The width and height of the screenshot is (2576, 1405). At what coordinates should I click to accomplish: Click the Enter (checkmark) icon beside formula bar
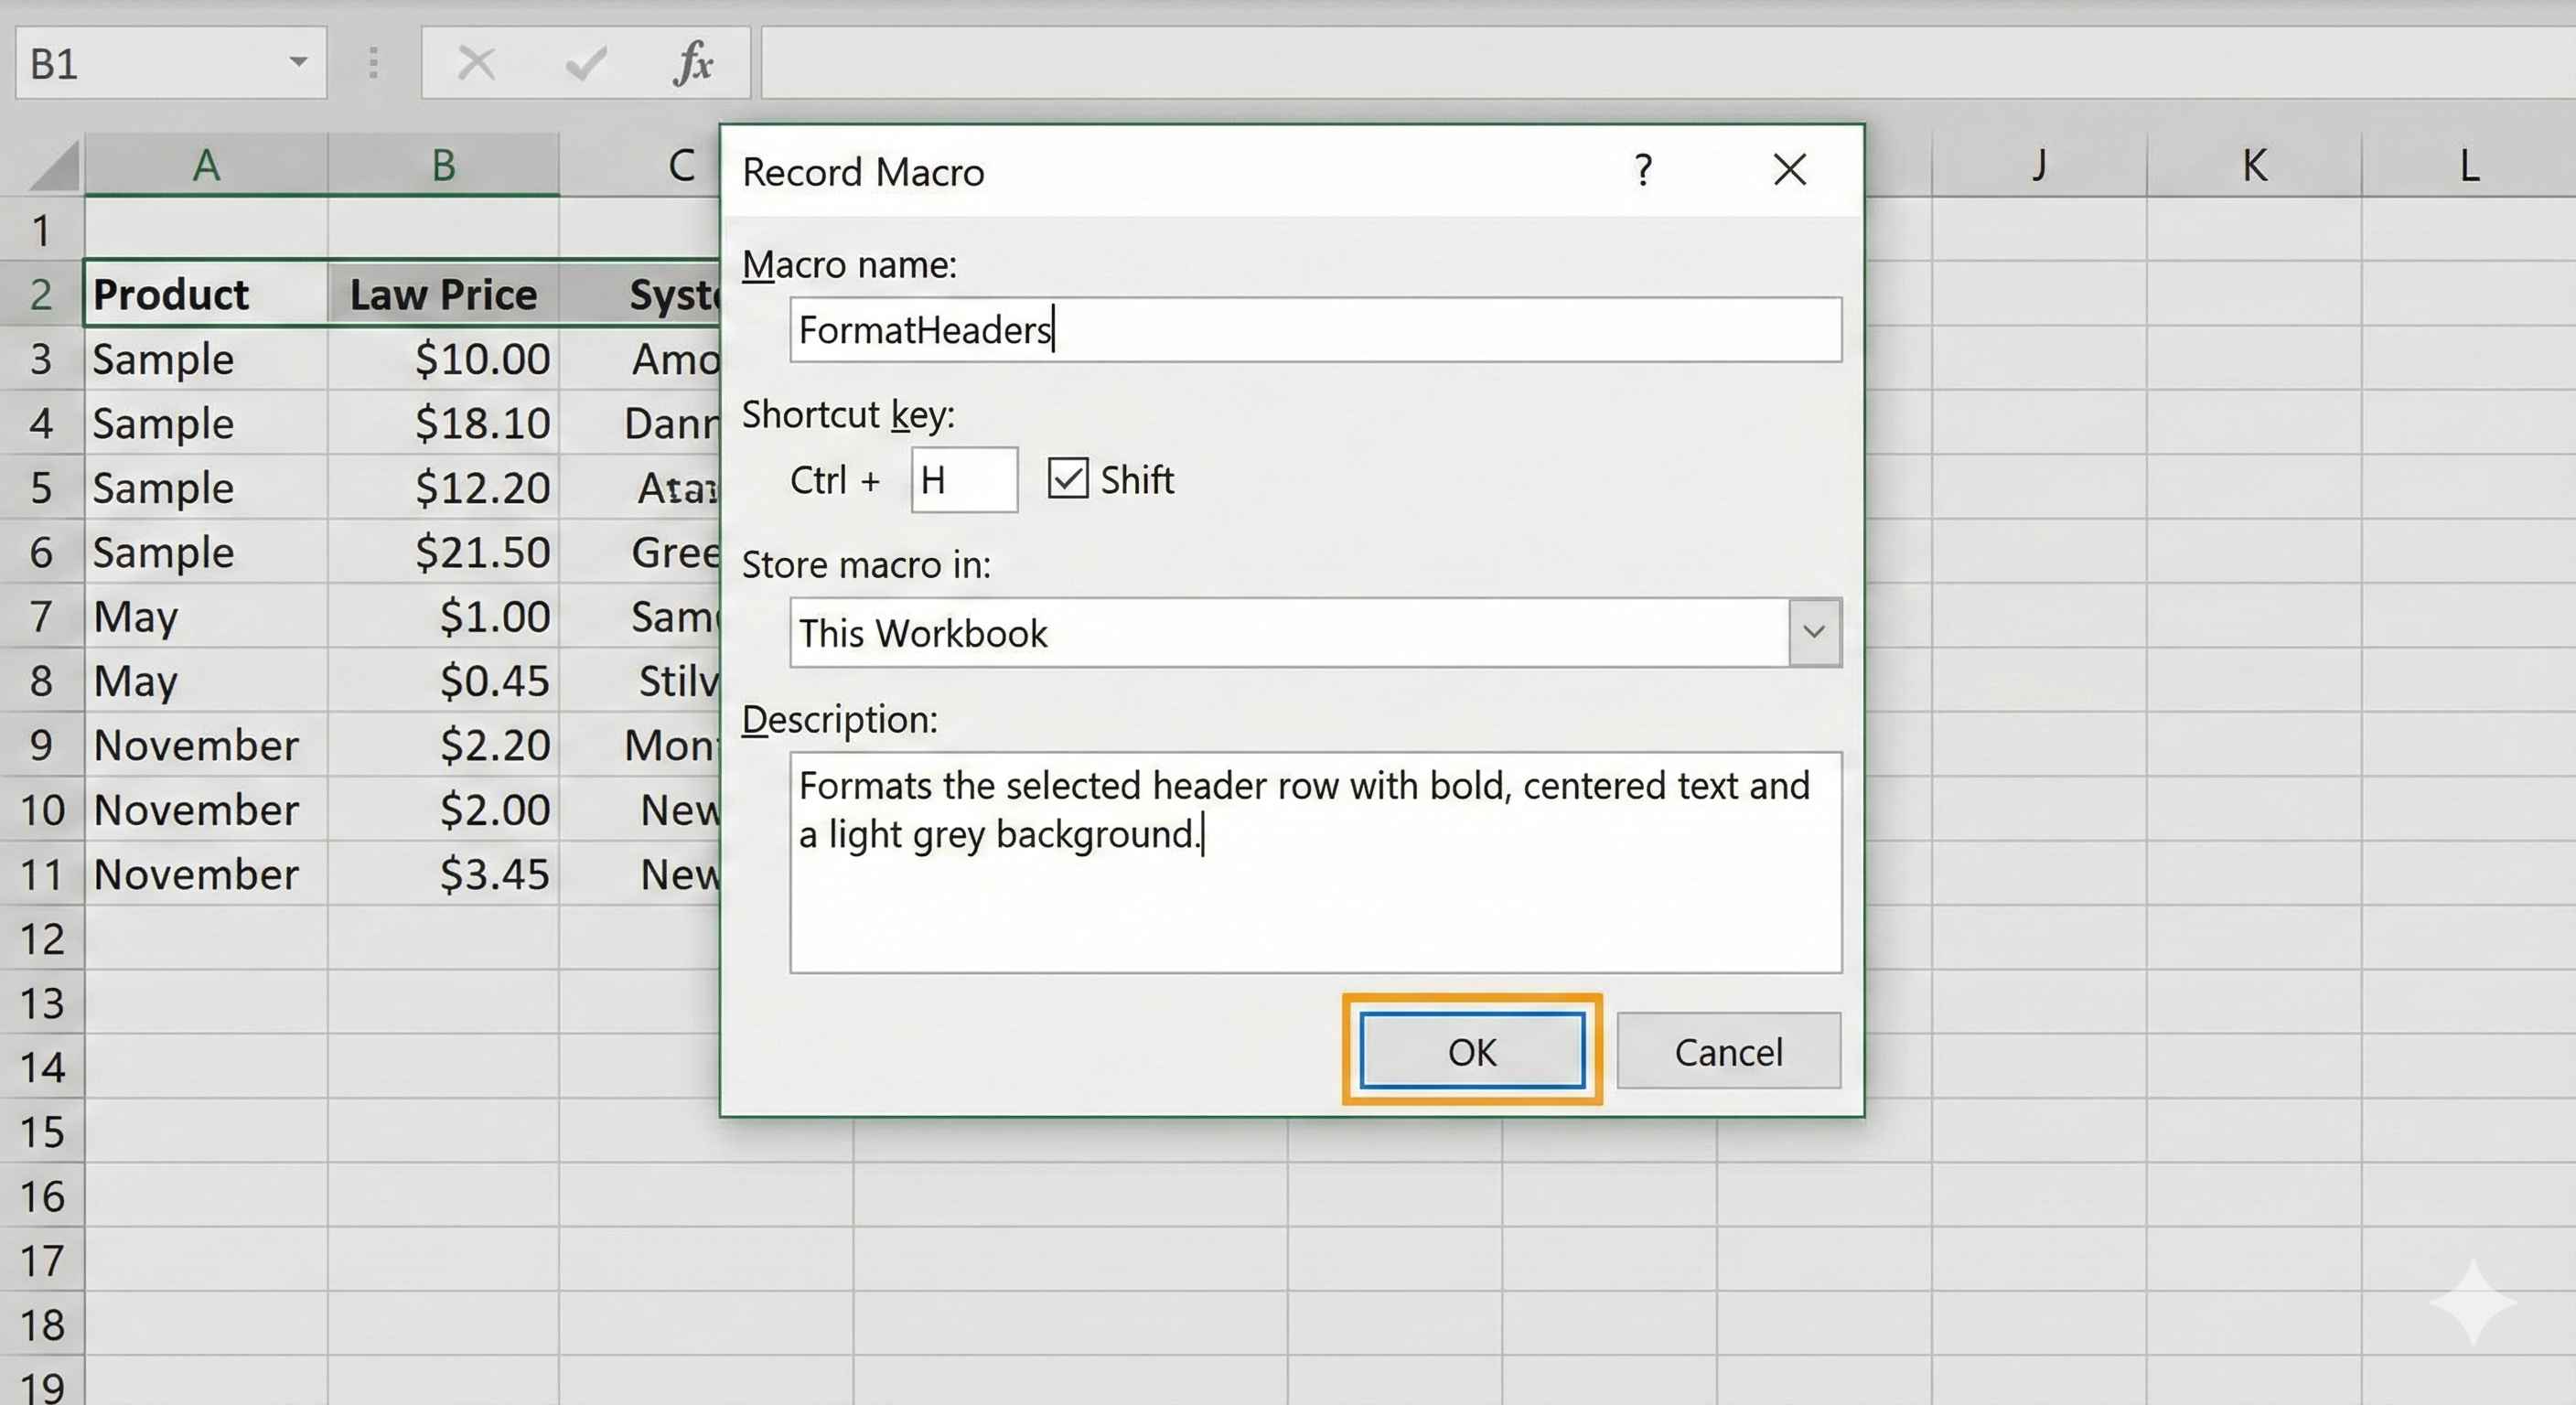click(585, 63)
